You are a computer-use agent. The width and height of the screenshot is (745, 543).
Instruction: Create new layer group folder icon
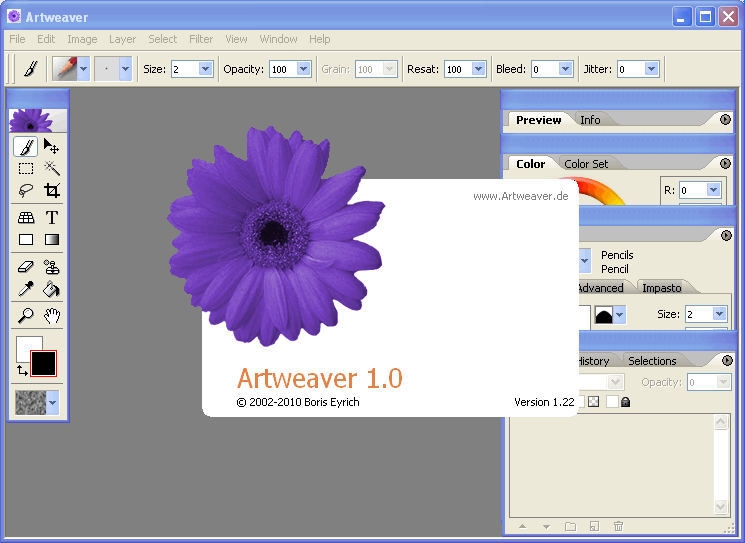click(x=570, y=526)
